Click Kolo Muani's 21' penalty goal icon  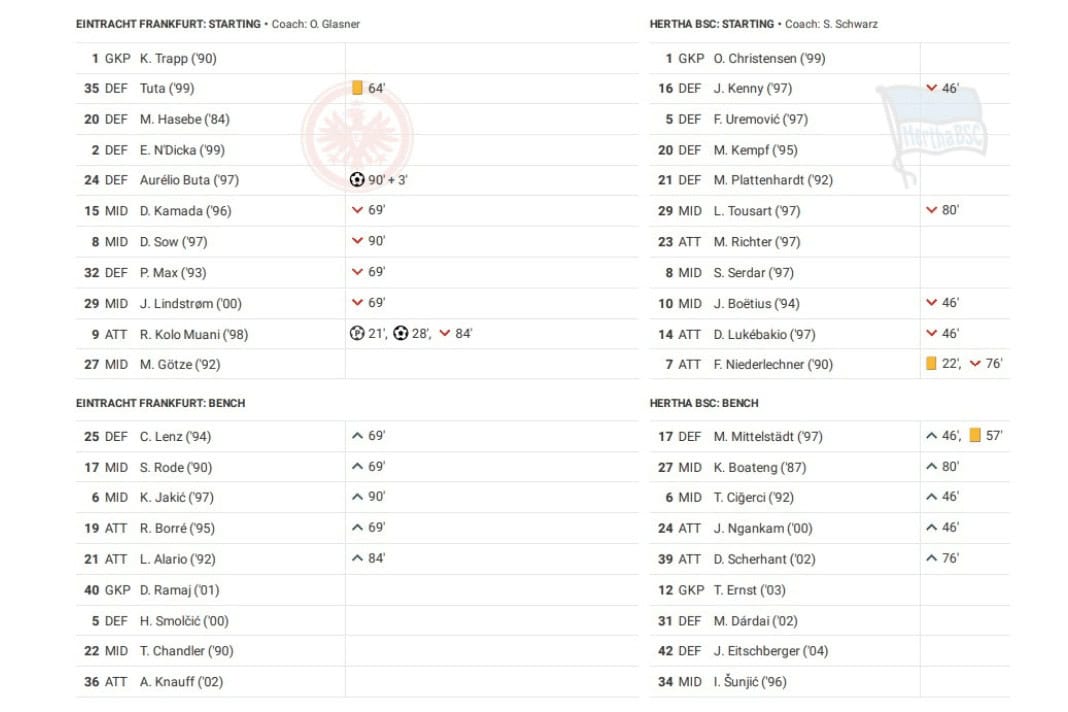tap(357, 334)
